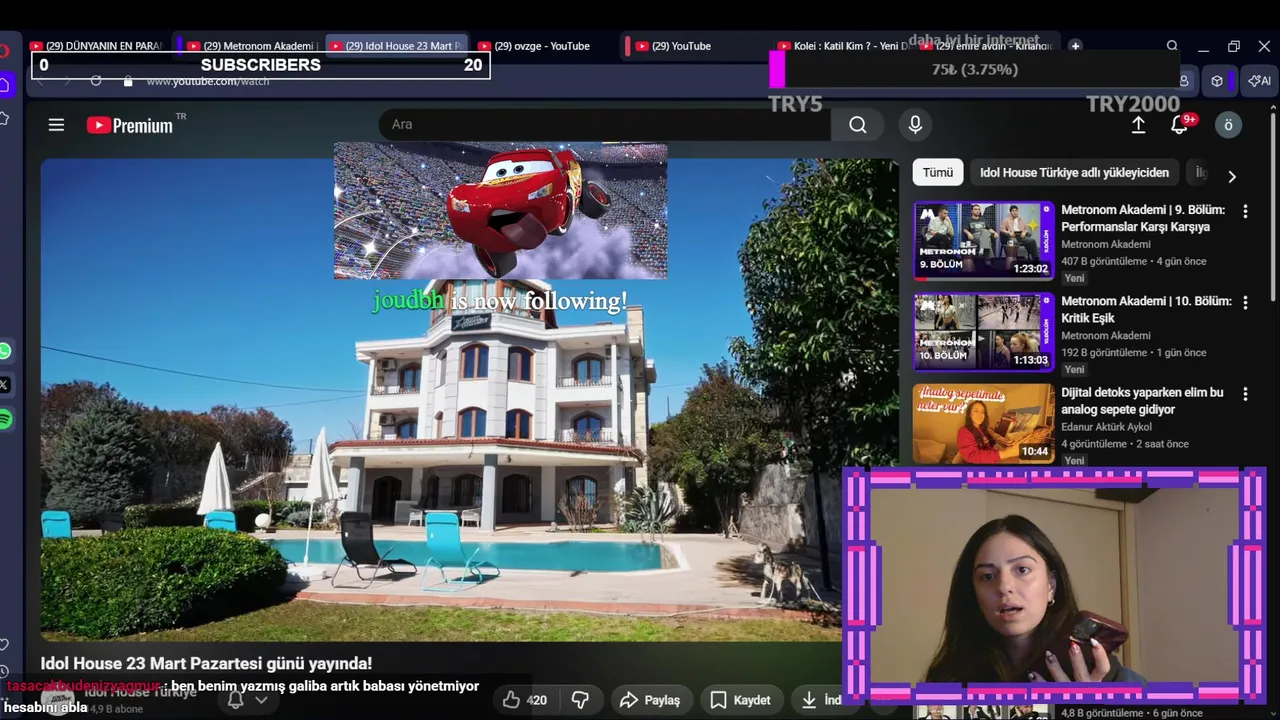This screenshot has height=720, width=1280.
Task: Open the Dijital detoks thumbnail with 10:44
Action: point(983,424)
